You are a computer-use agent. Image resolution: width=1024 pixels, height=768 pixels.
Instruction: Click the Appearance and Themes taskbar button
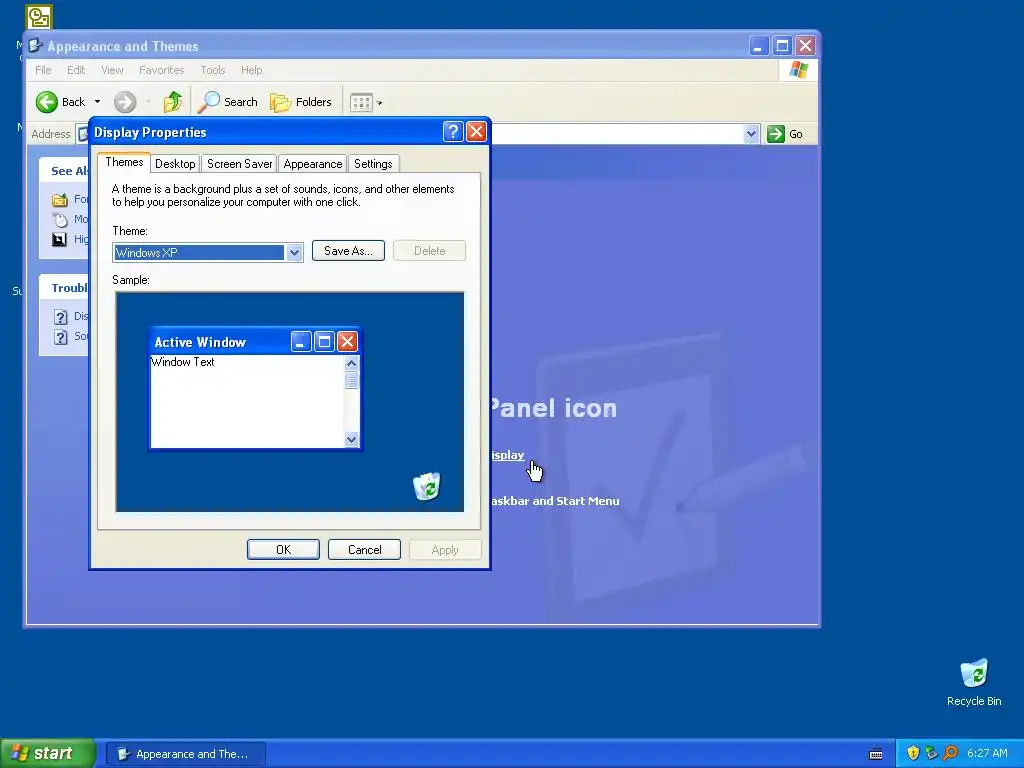point(186,754)
